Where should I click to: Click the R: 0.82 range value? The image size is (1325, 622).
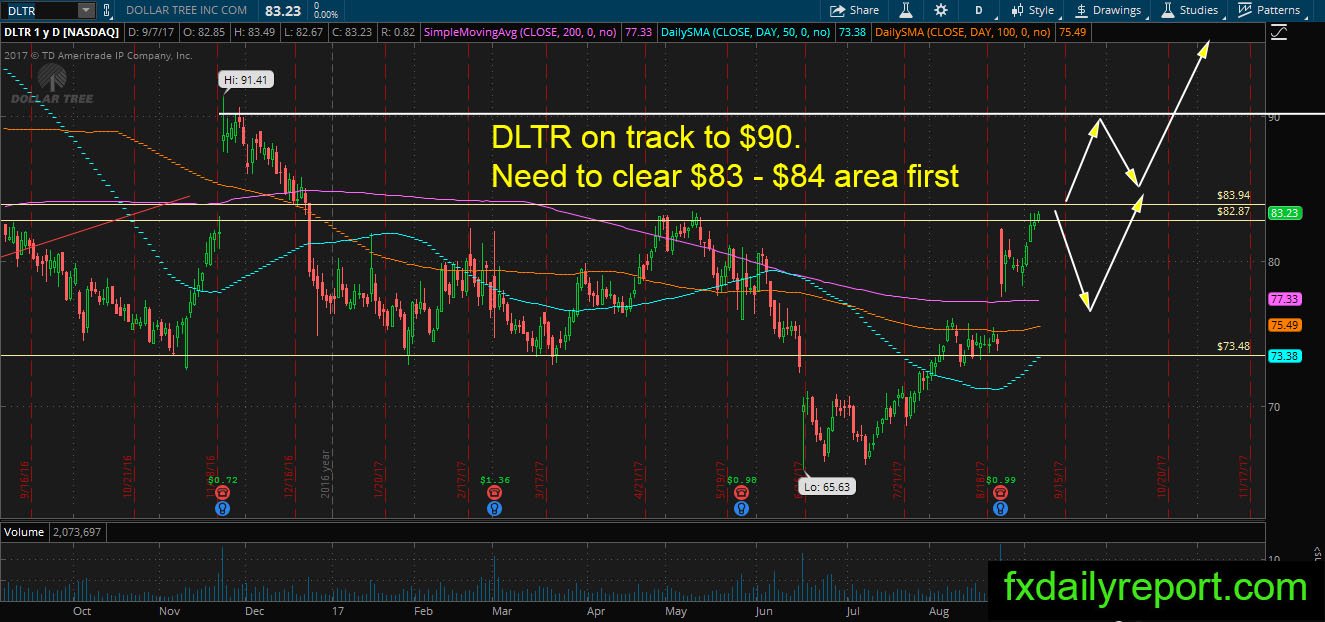point(398,32)
